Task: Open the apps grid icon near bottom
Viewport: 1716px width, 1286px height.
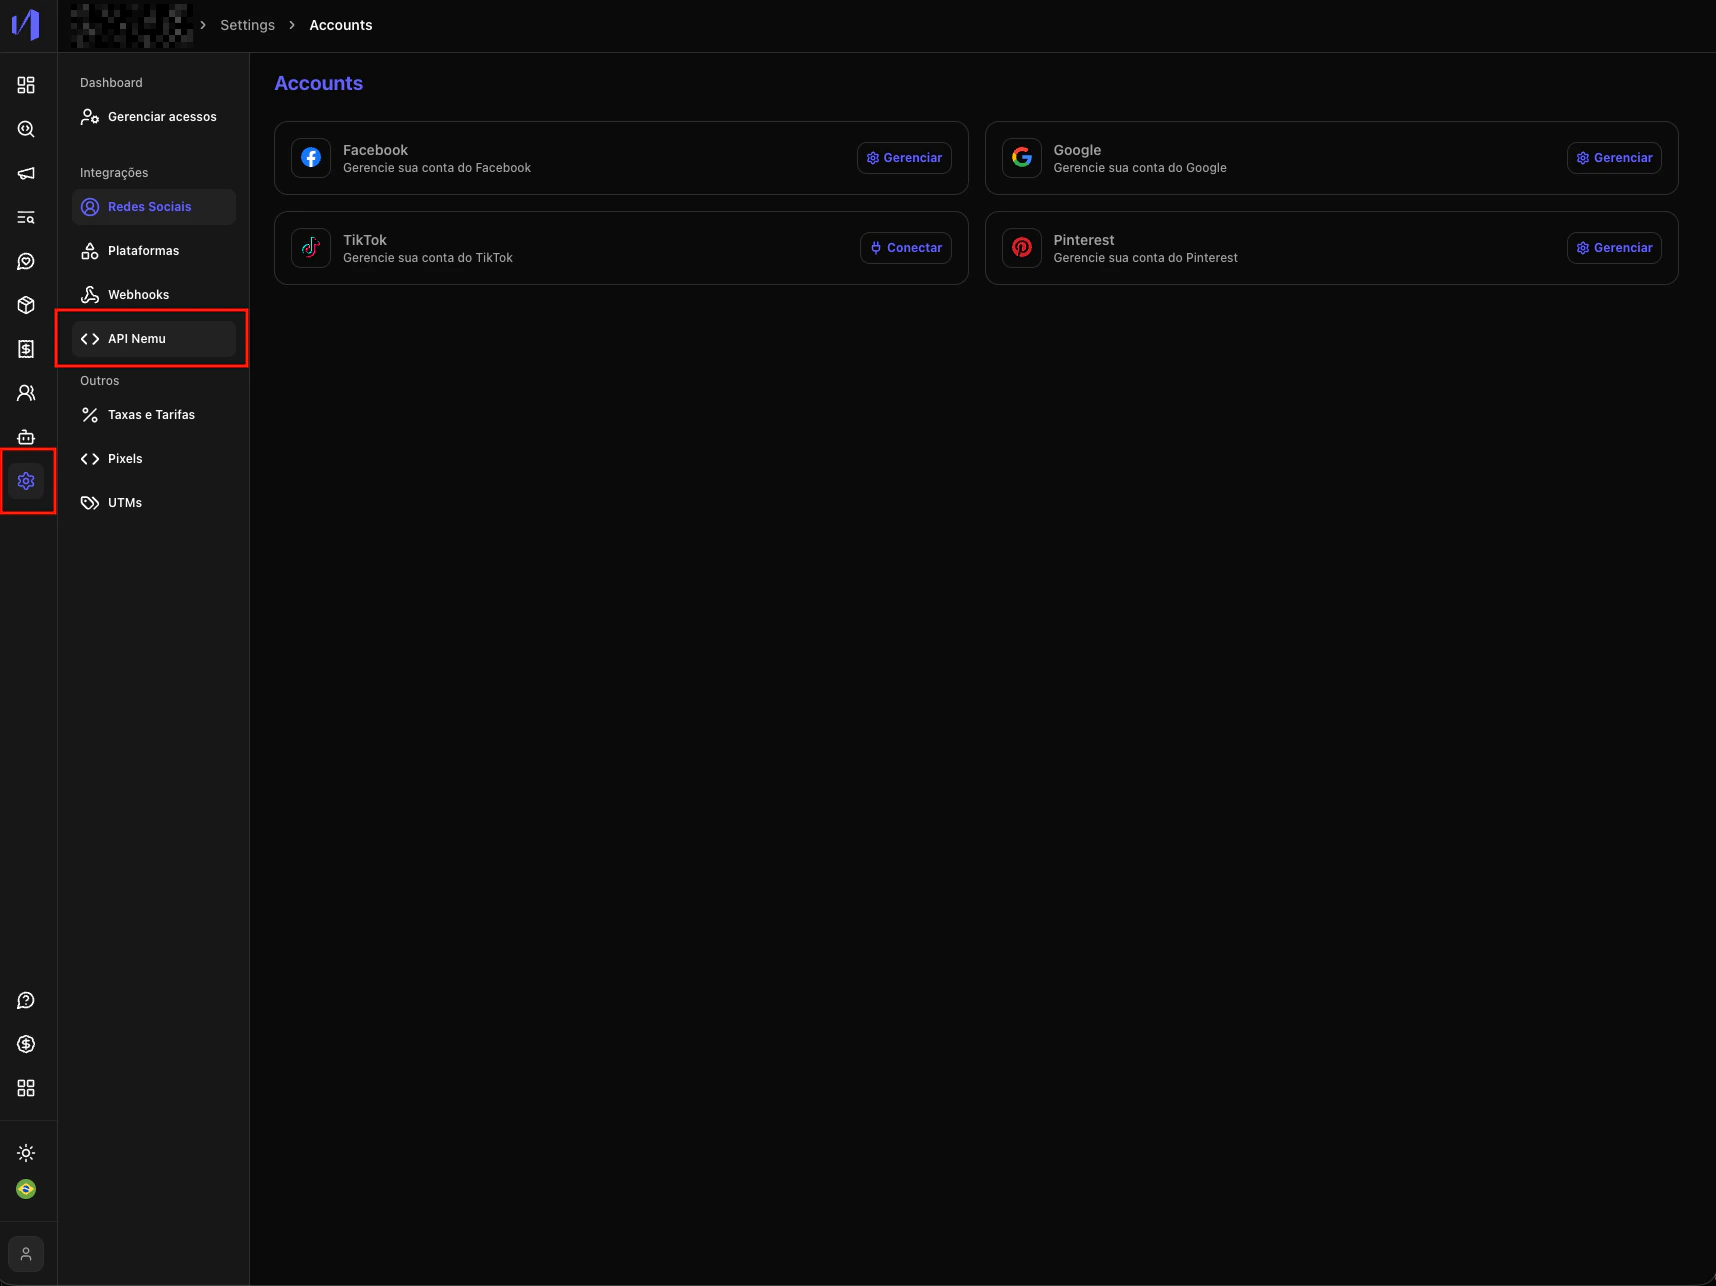Action: (x=26, y=1088)
